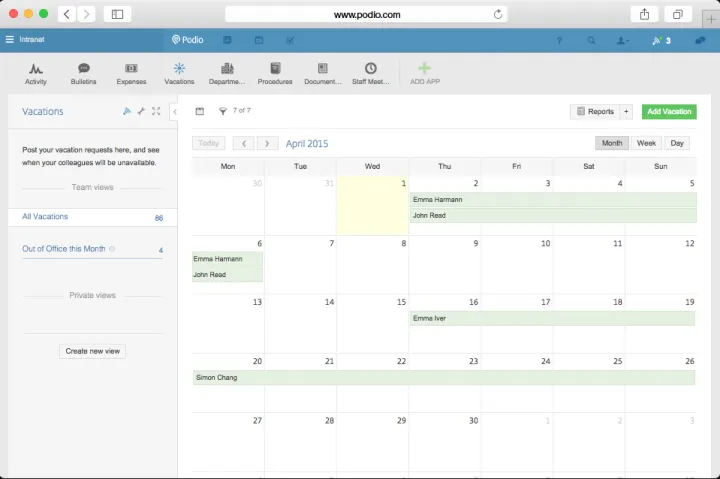Open the user account dropdown
Image resolution: width=720 pixels, height=479 pixels.
coord(623,41)
